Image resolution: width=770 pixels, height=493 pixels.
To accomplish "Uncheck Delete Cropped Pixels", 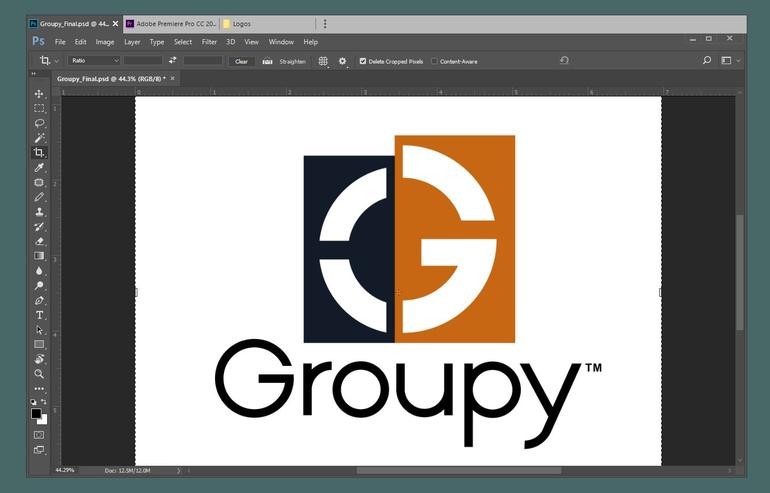I will click(363, 61).
